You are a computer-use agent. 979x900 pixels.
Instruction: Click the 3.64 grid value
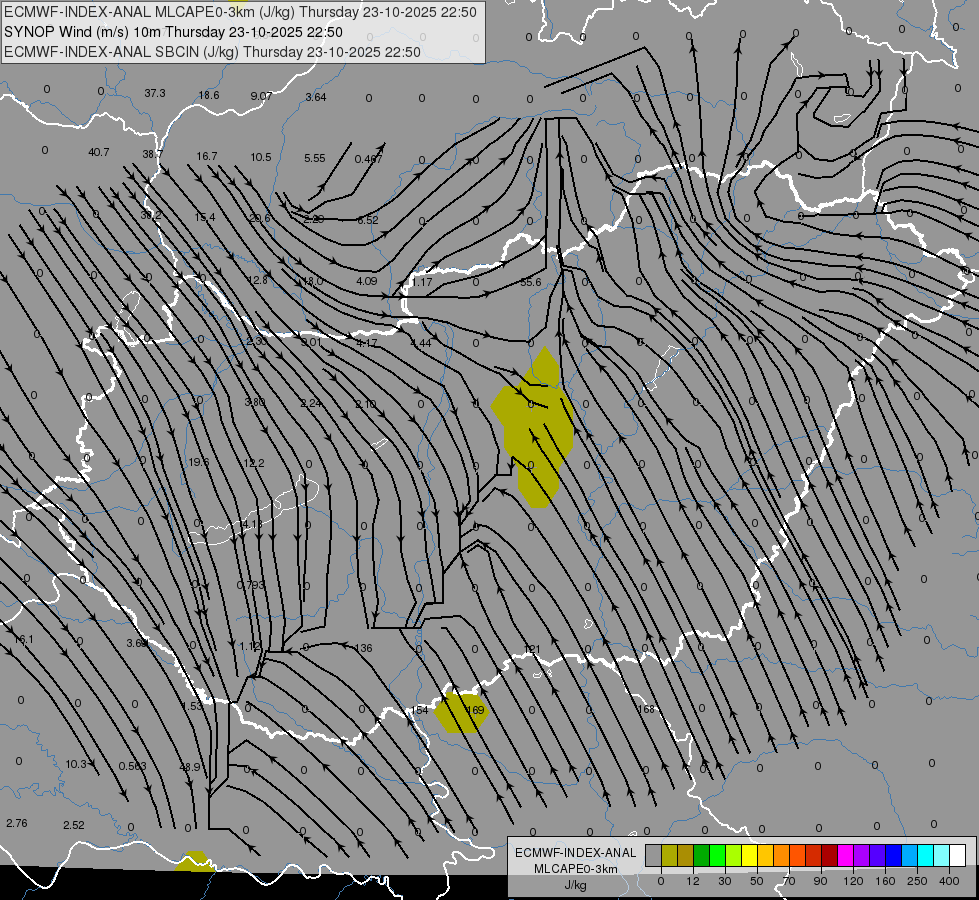tap(316, 97)
